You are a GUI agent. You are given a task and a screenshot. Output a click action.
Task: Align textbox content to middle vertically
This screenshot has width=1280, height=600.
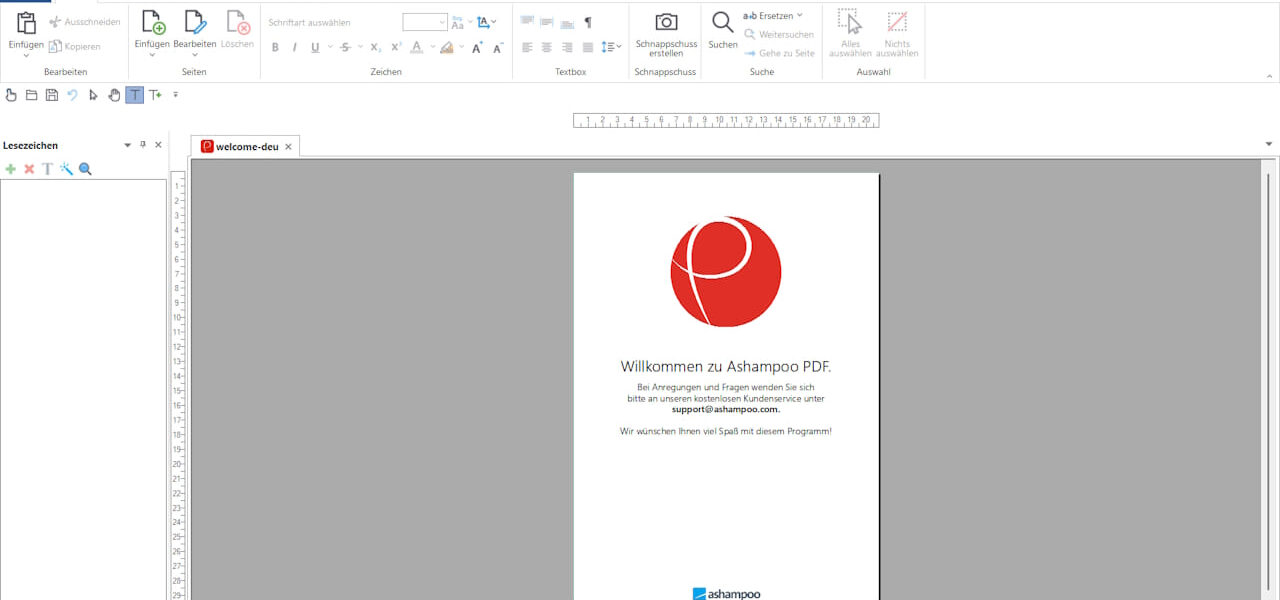point(547,22)
